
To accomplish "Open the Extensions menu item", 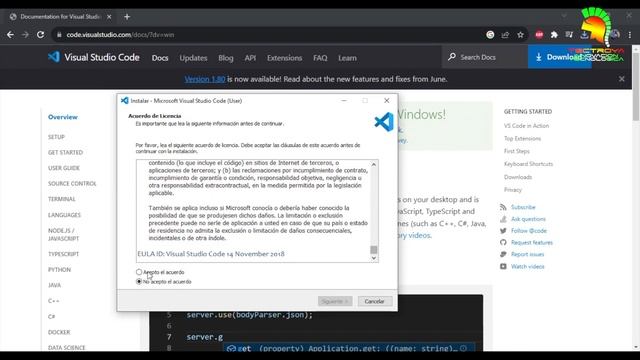I will click(x=284, y=58).
